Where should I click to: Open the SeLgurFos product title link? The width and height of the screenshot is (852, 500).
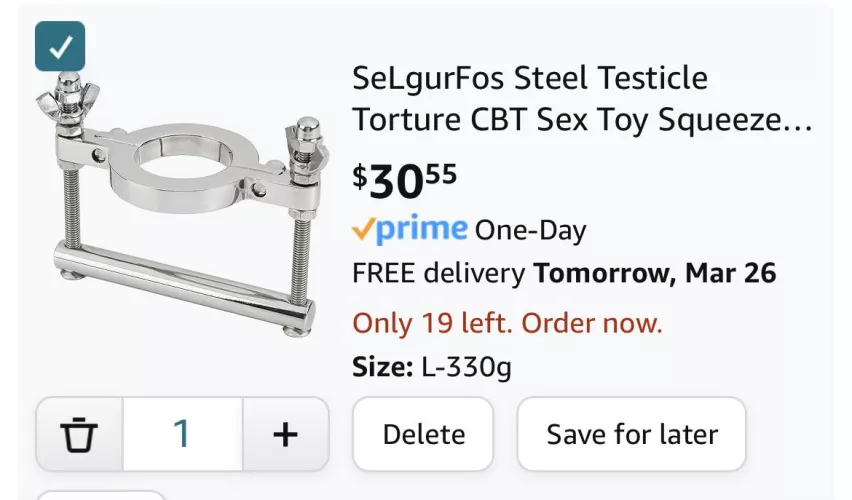coord(580,98)
